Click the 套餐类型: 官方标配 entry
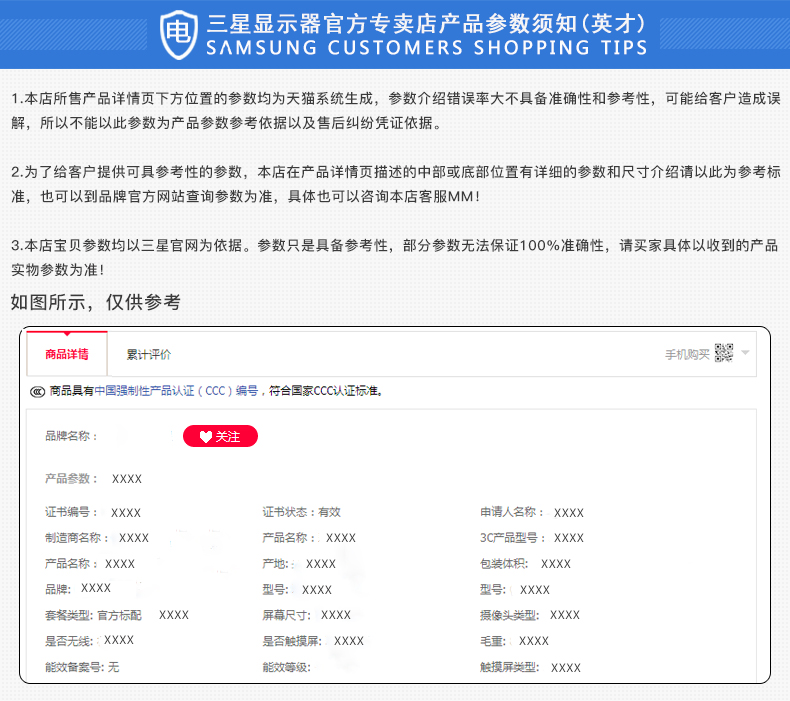 [x=93, y=615]
